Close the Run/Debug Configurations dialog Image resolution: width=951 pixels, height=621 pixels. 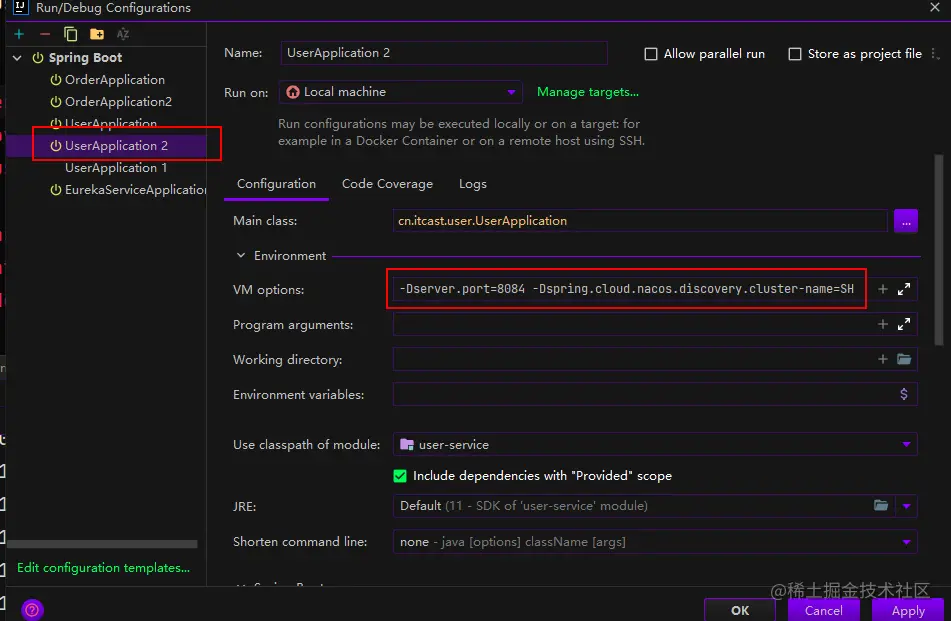[x=935, y=7]
